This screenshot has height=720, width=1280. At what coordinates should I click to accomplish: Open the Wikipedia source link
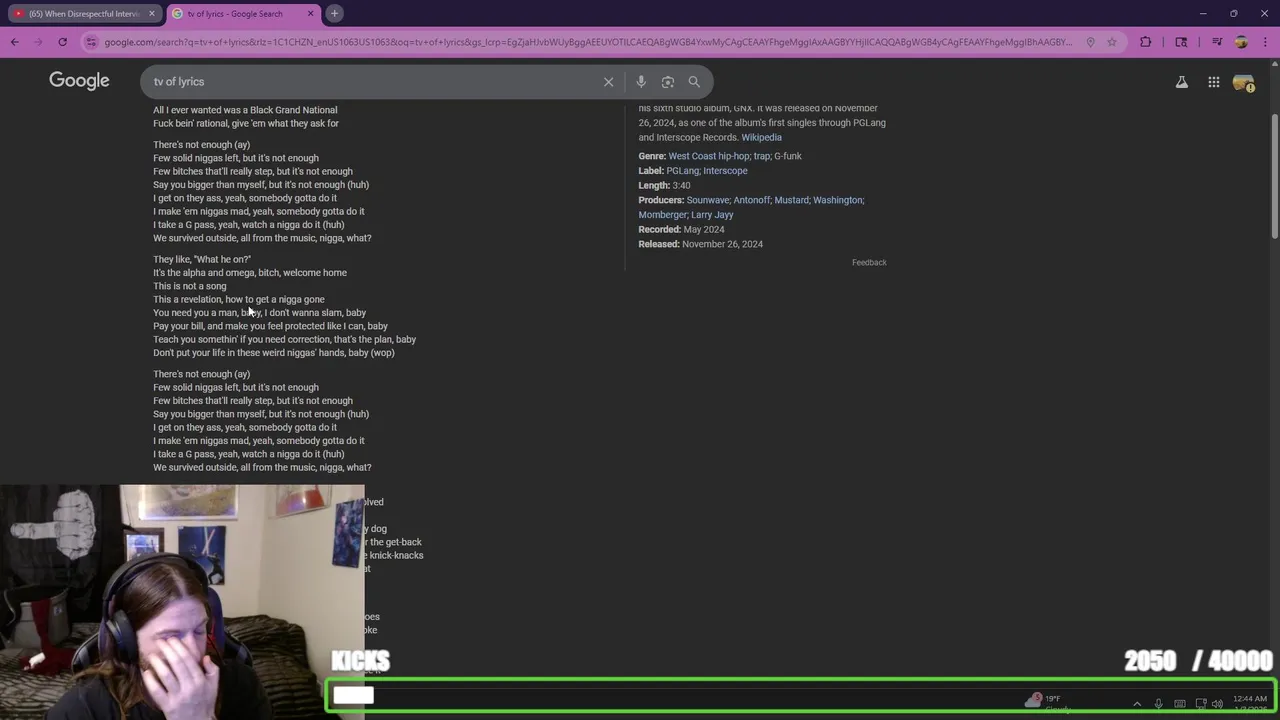[x=761, y=137]
